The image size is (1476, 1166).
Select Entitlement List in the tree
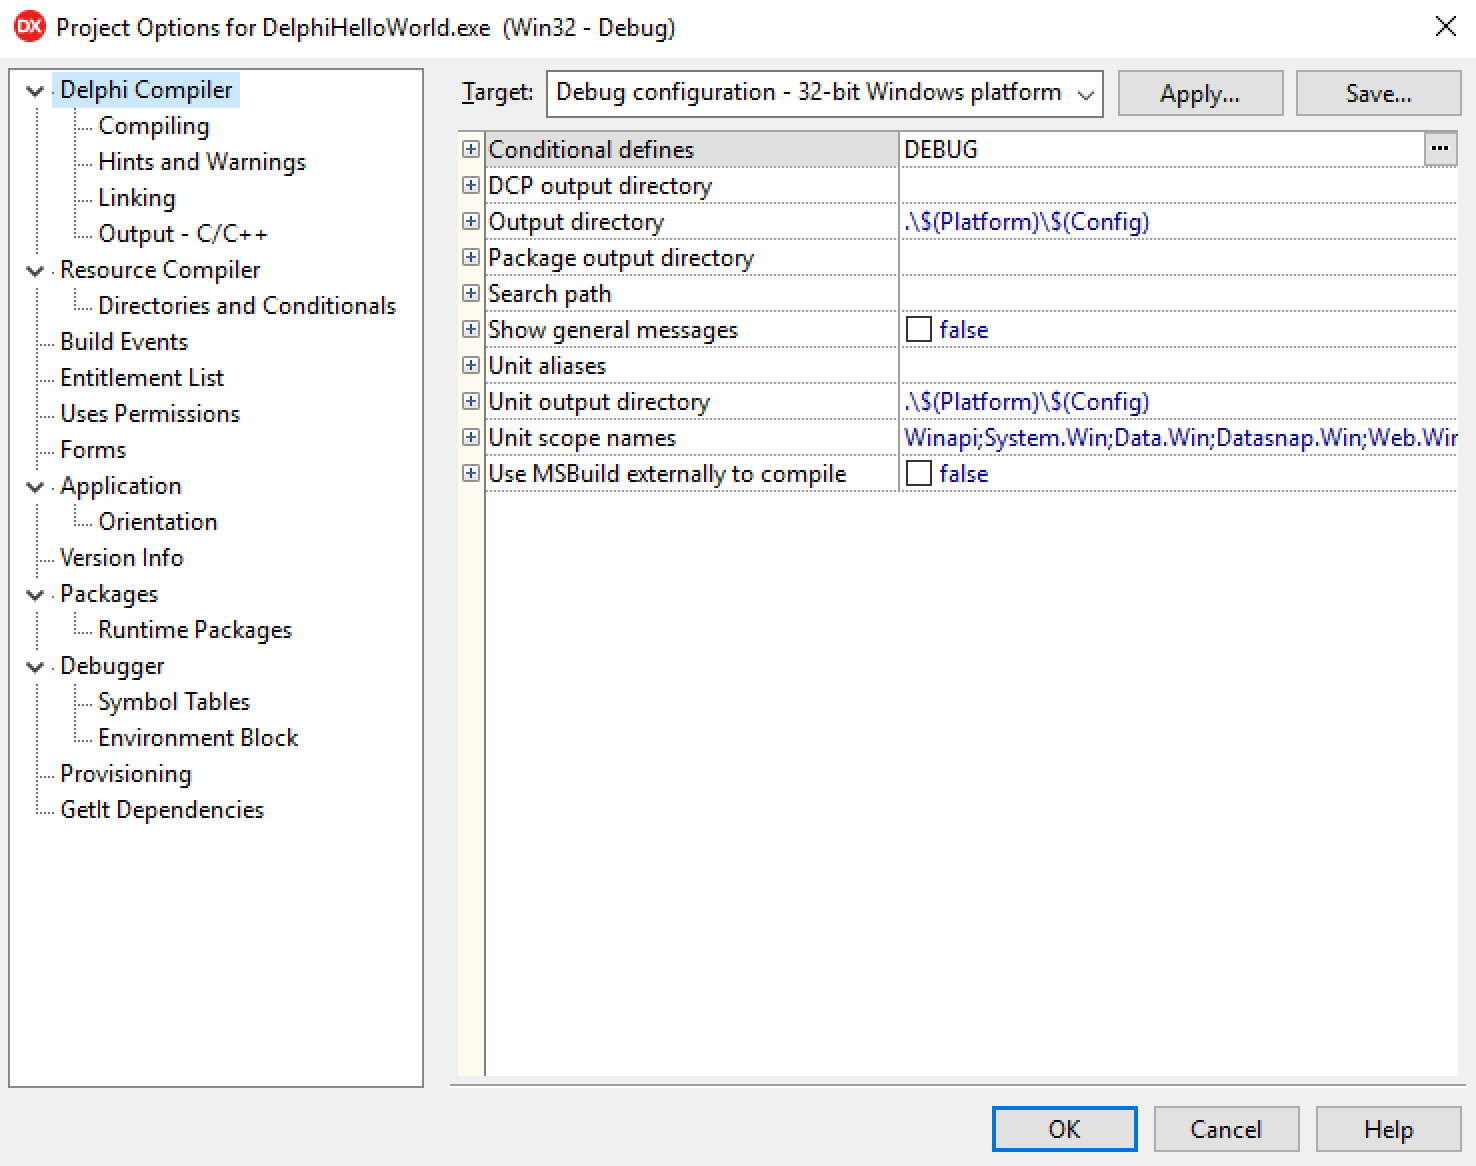(142, 378)
